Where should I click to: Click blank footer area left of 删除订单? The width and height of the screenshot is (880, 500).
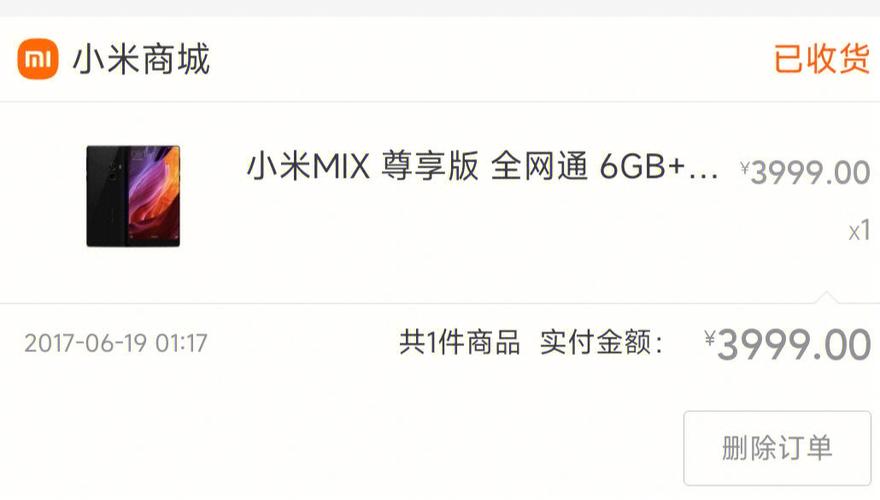pyautogui.click(x=337, y=448)
